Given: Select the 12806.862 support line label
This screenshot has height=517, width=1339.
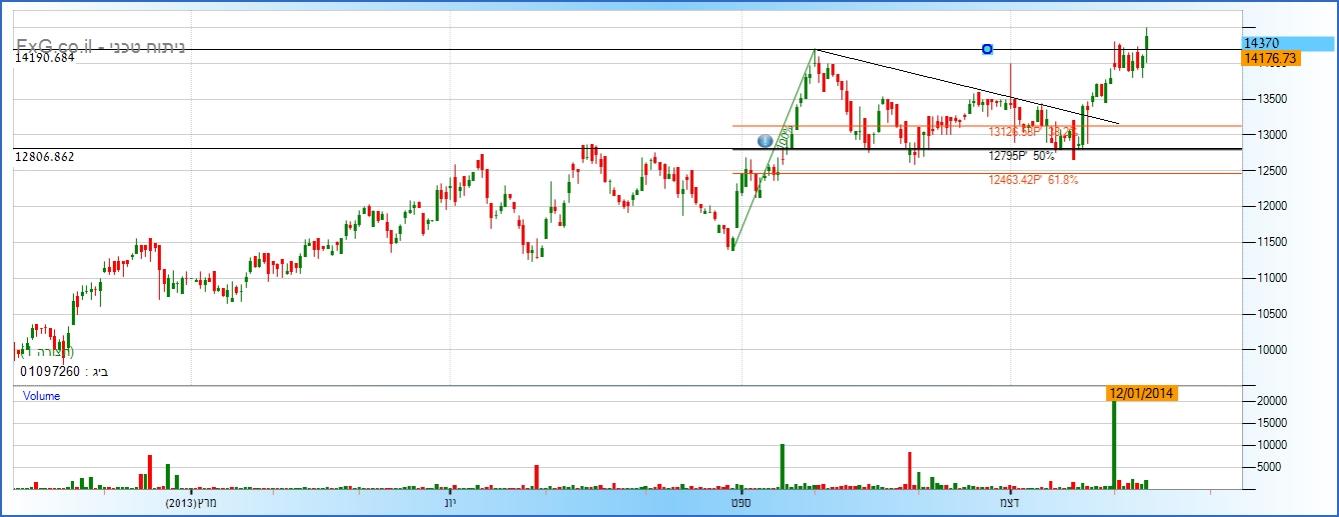Looking at the screenshot, I should point(45,157).
